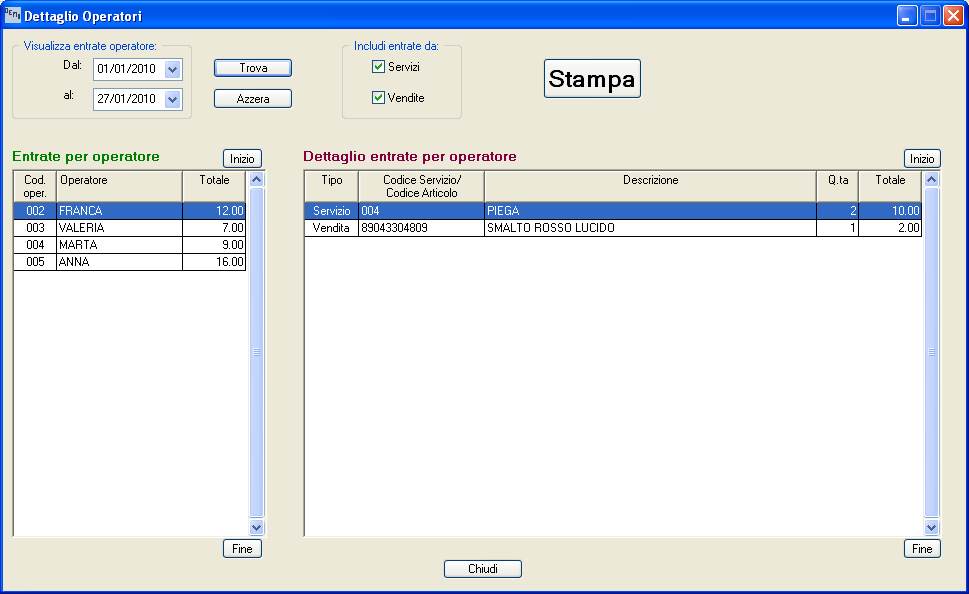Click the up arrow of operator list scrollbar
Screen dimensions: 969x594
pos(256,179)
